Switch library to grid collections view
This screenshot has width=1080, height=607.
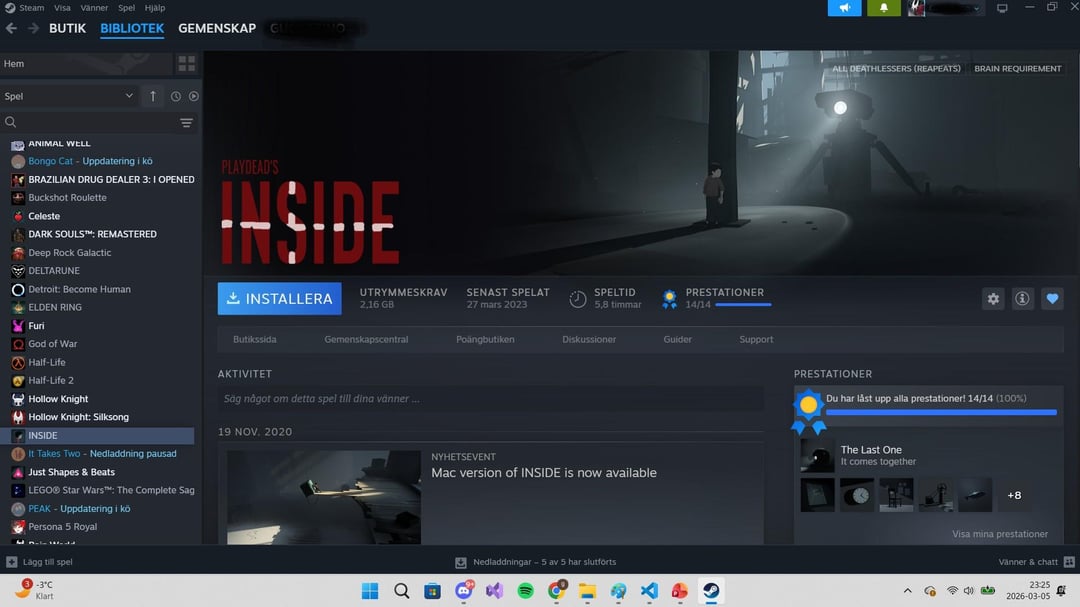186,64
